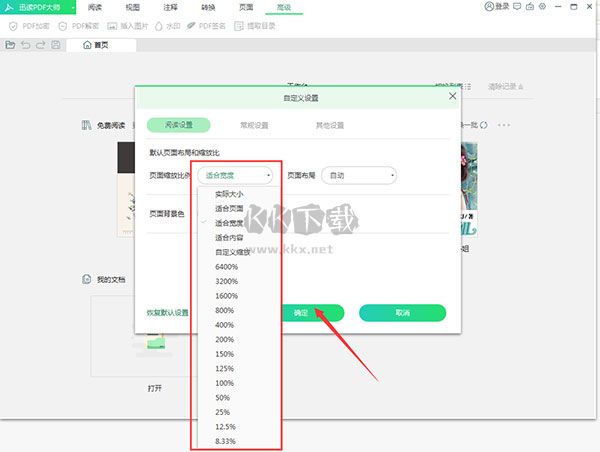Switch to the 转换 tab
The height and width of the screenshot is (452, 600).
coord(208,7)
